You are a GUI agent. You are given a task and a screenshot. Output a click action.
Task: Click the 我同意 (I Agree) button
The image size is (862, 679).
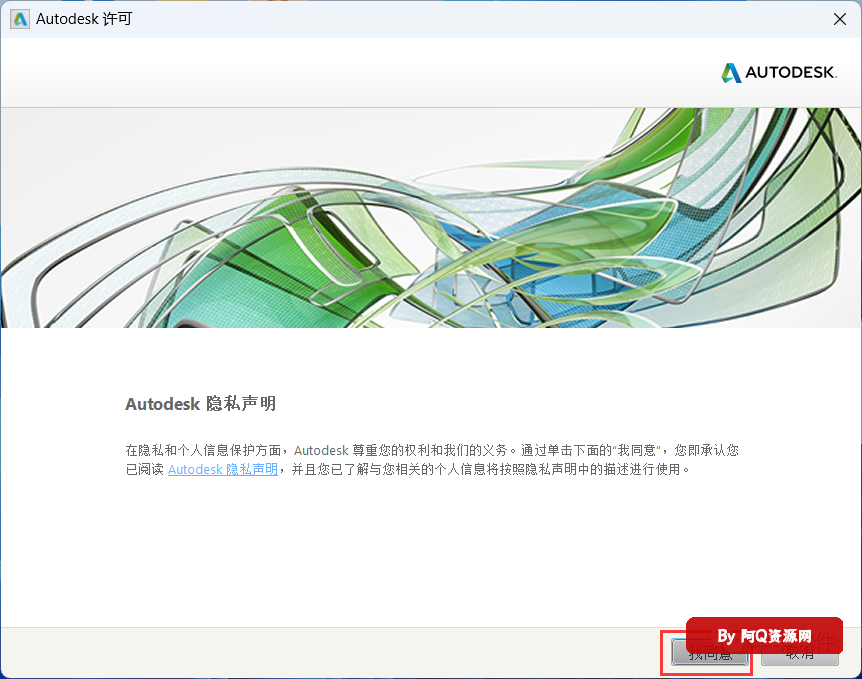pos(709,653)
